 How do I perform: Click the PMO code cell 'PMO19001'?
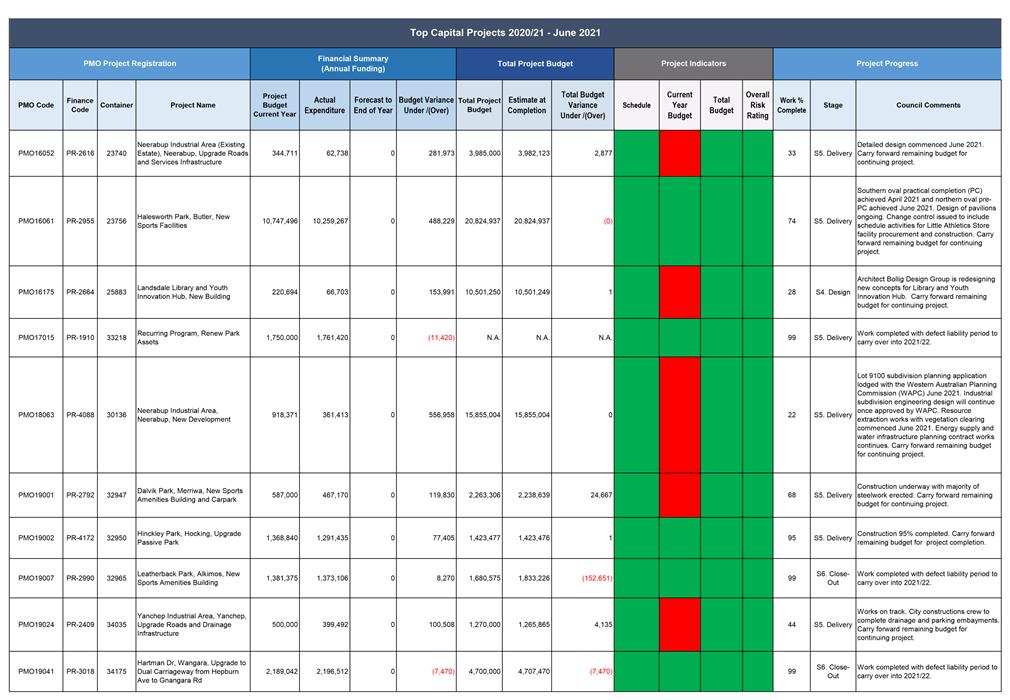click(x=36, y=495)
